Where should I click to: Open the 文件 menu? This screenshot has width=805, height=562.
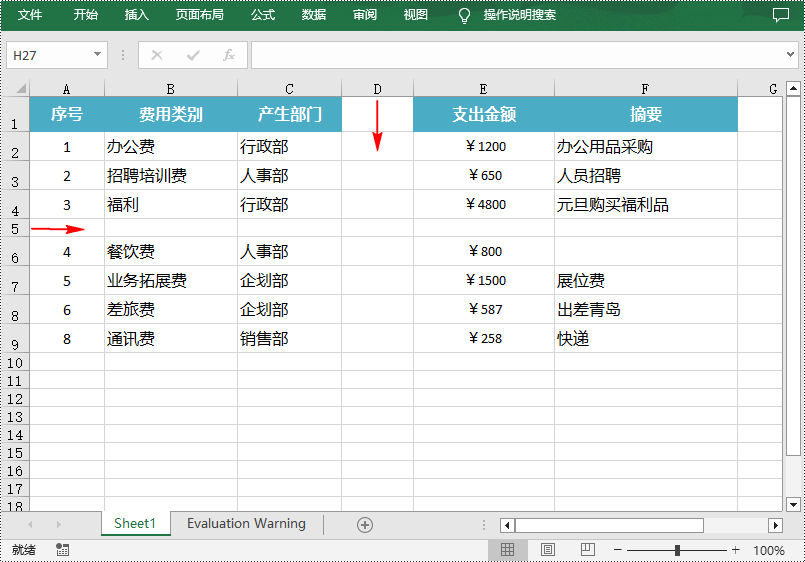[30, 15]
